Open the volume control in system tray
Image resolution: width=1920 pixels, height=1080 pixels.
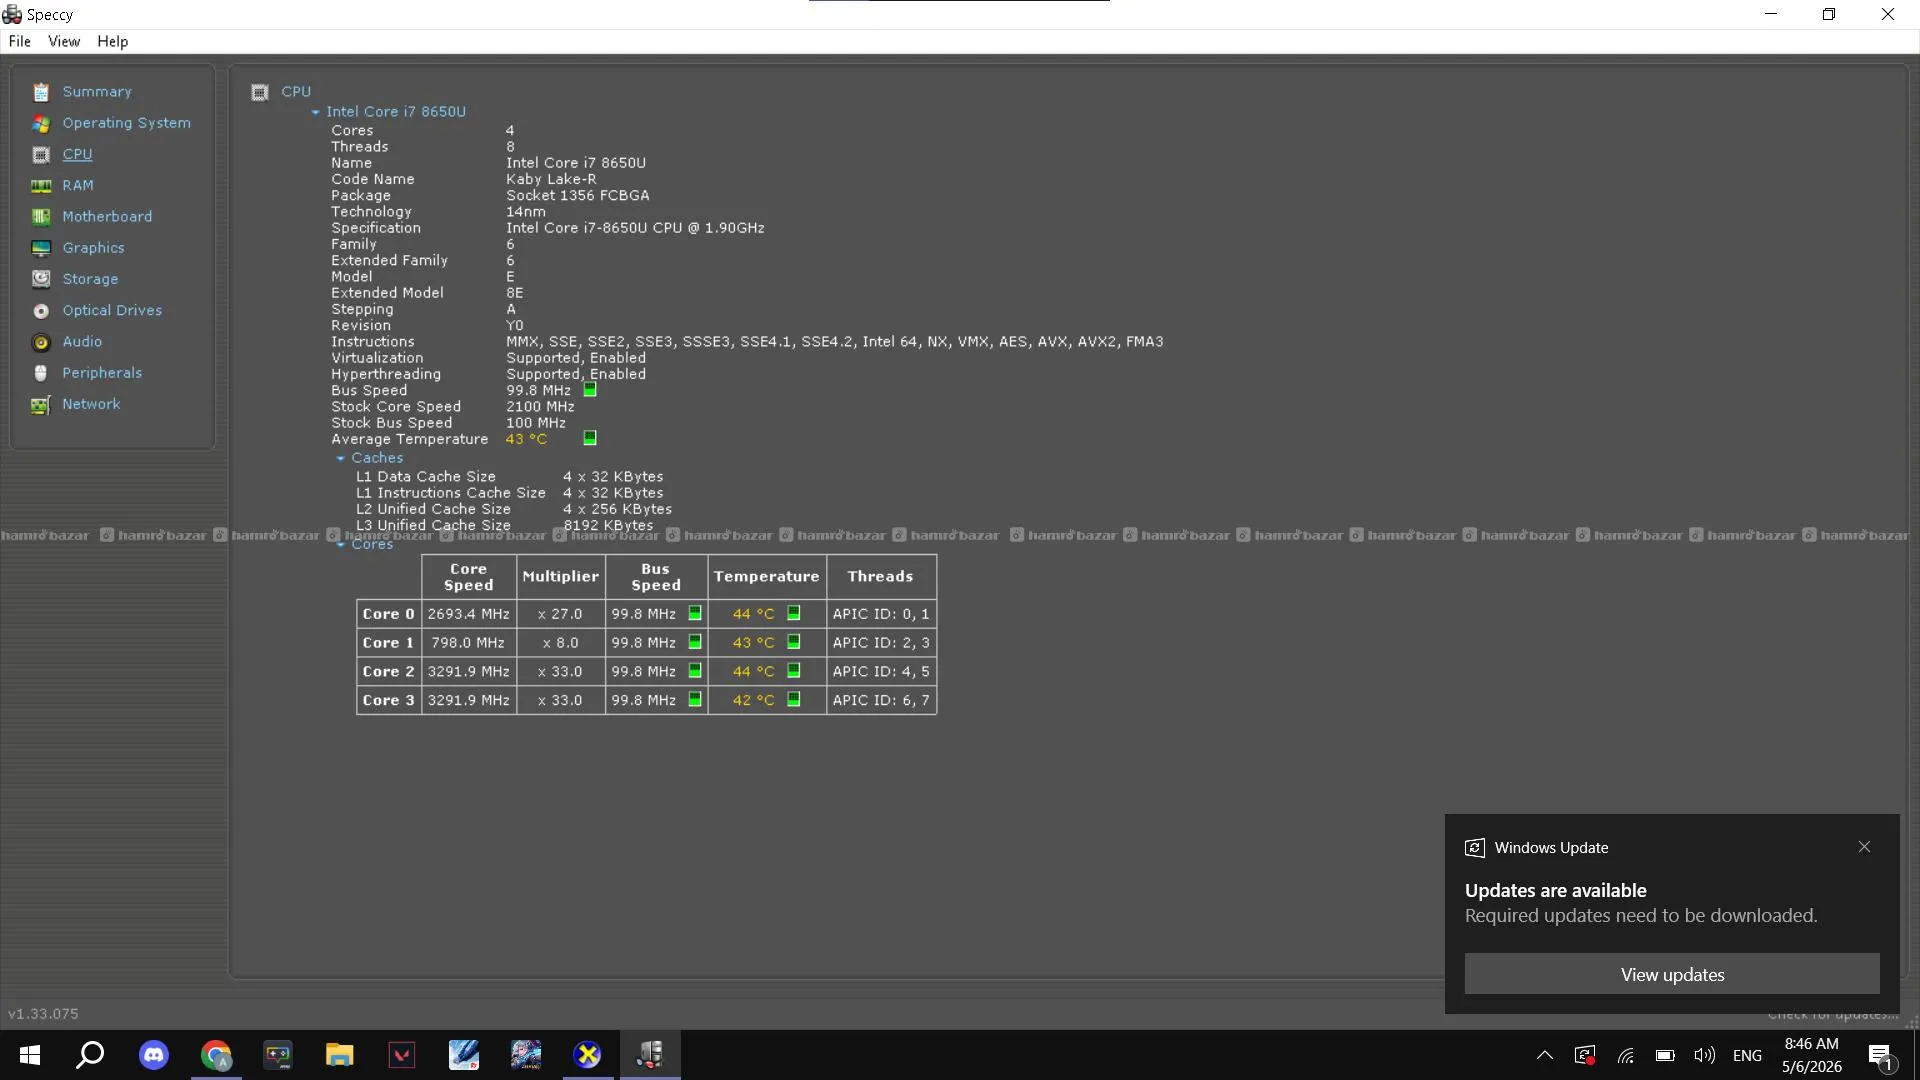[1705, 1055]
